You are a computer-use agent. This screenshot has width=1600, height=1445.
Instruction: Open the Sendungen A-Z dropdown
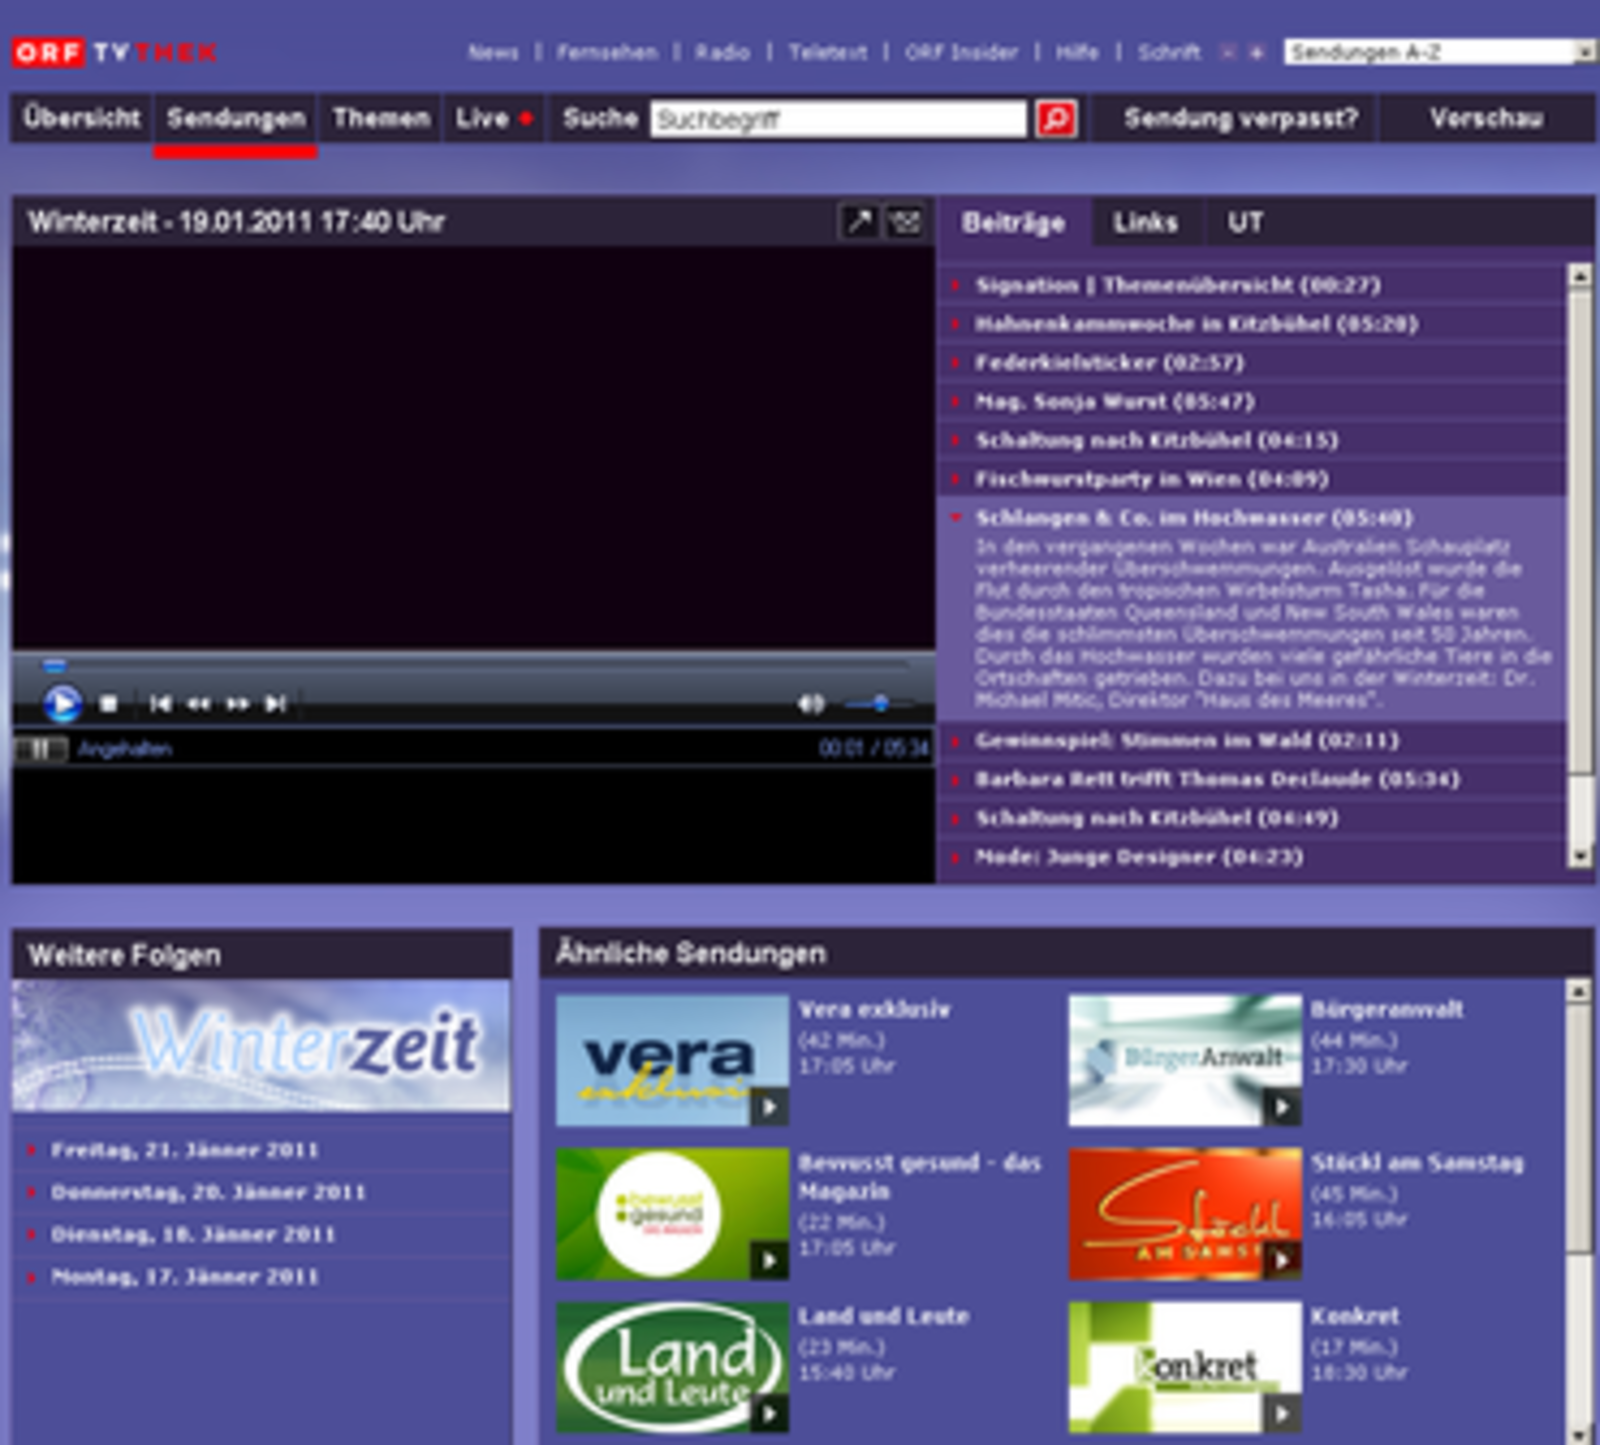[1440, 52]
